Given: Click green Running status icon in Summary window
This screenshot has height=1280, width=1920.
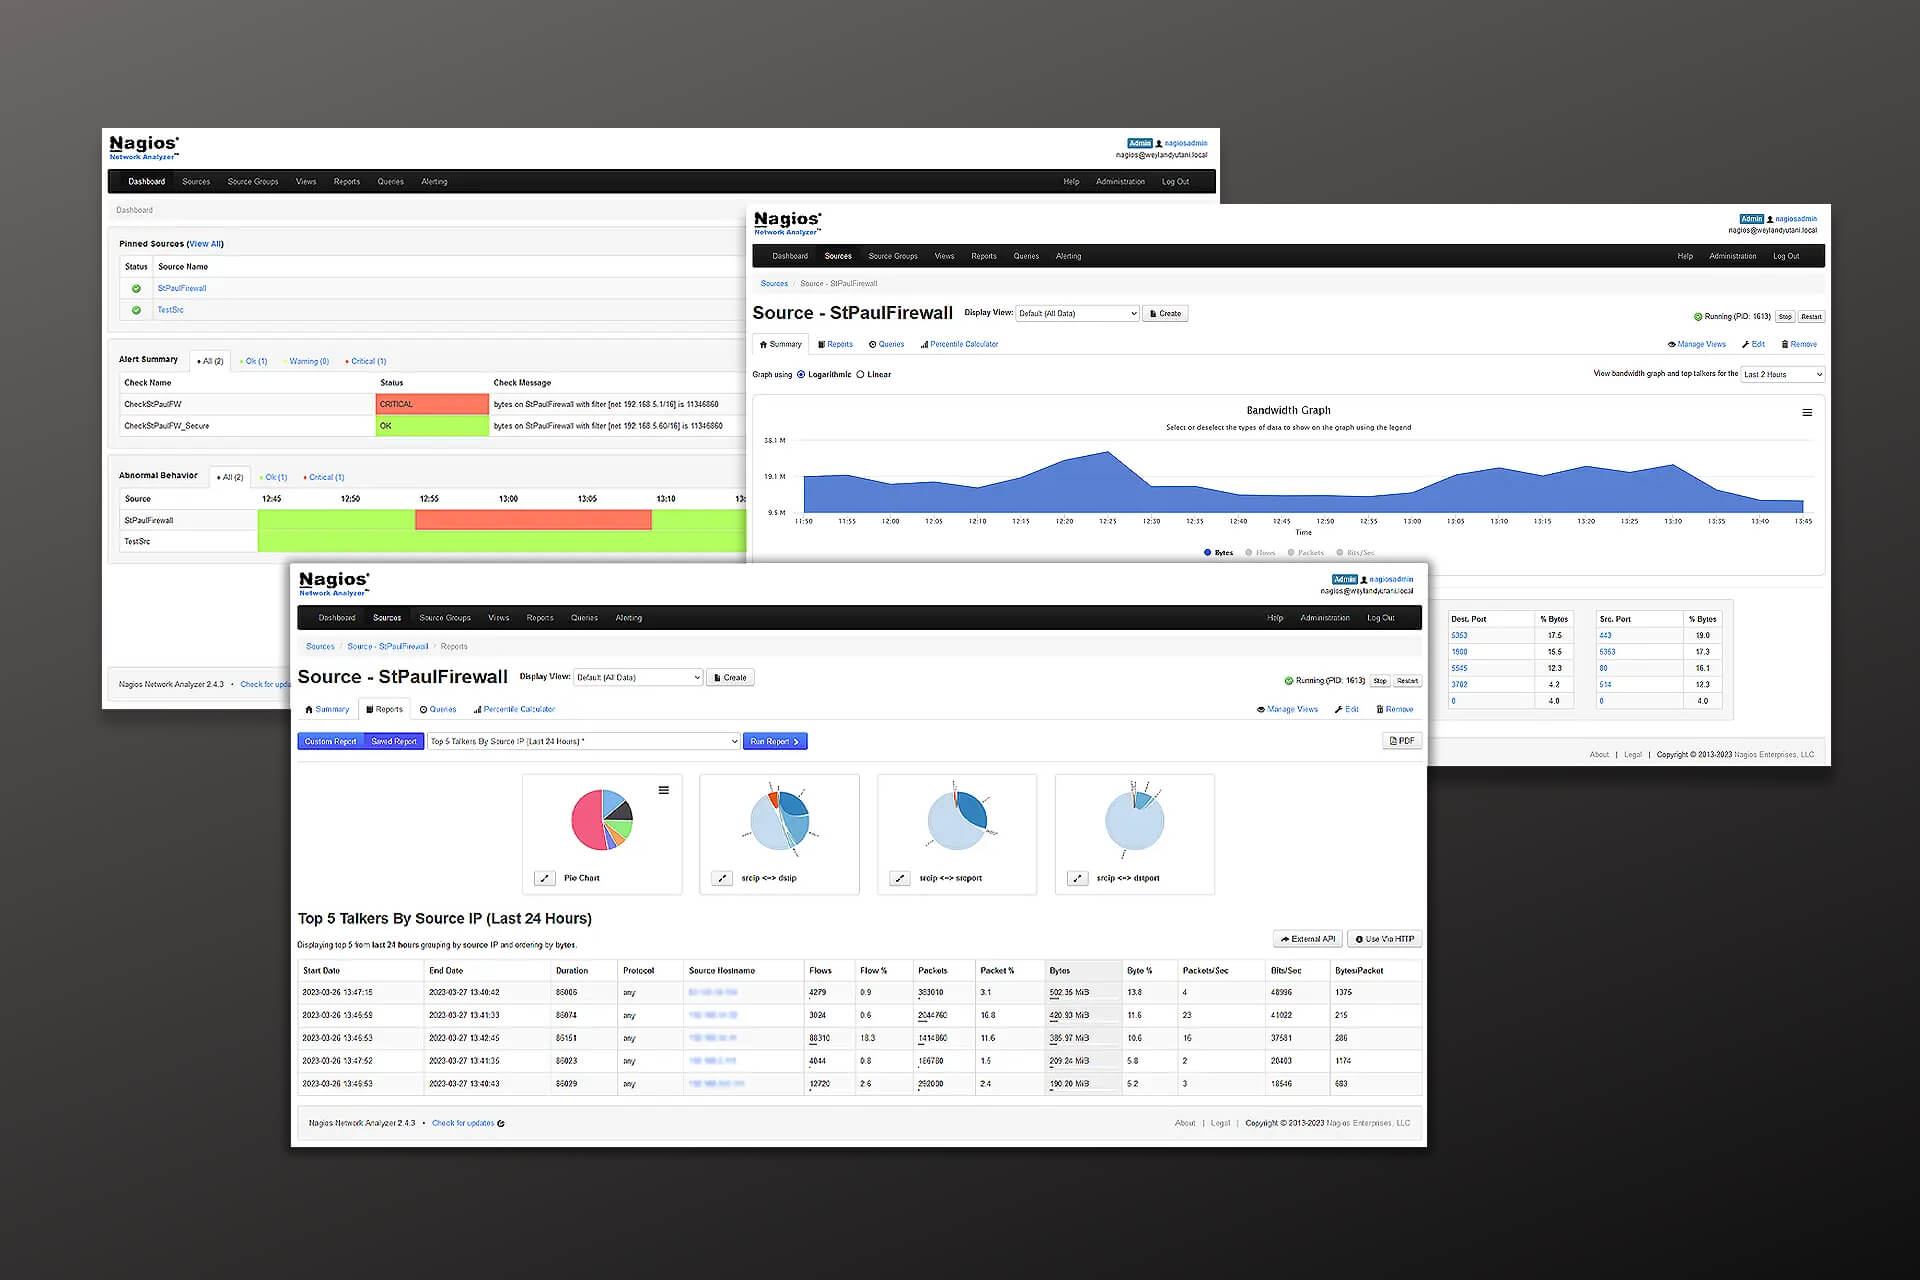Looking at the screenshot, I should click(x=1698, y=317).
